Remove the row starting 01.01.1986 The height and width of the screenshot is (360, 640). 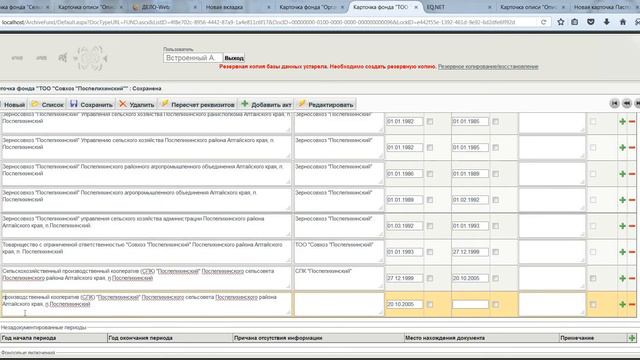(x=632, y=174)
